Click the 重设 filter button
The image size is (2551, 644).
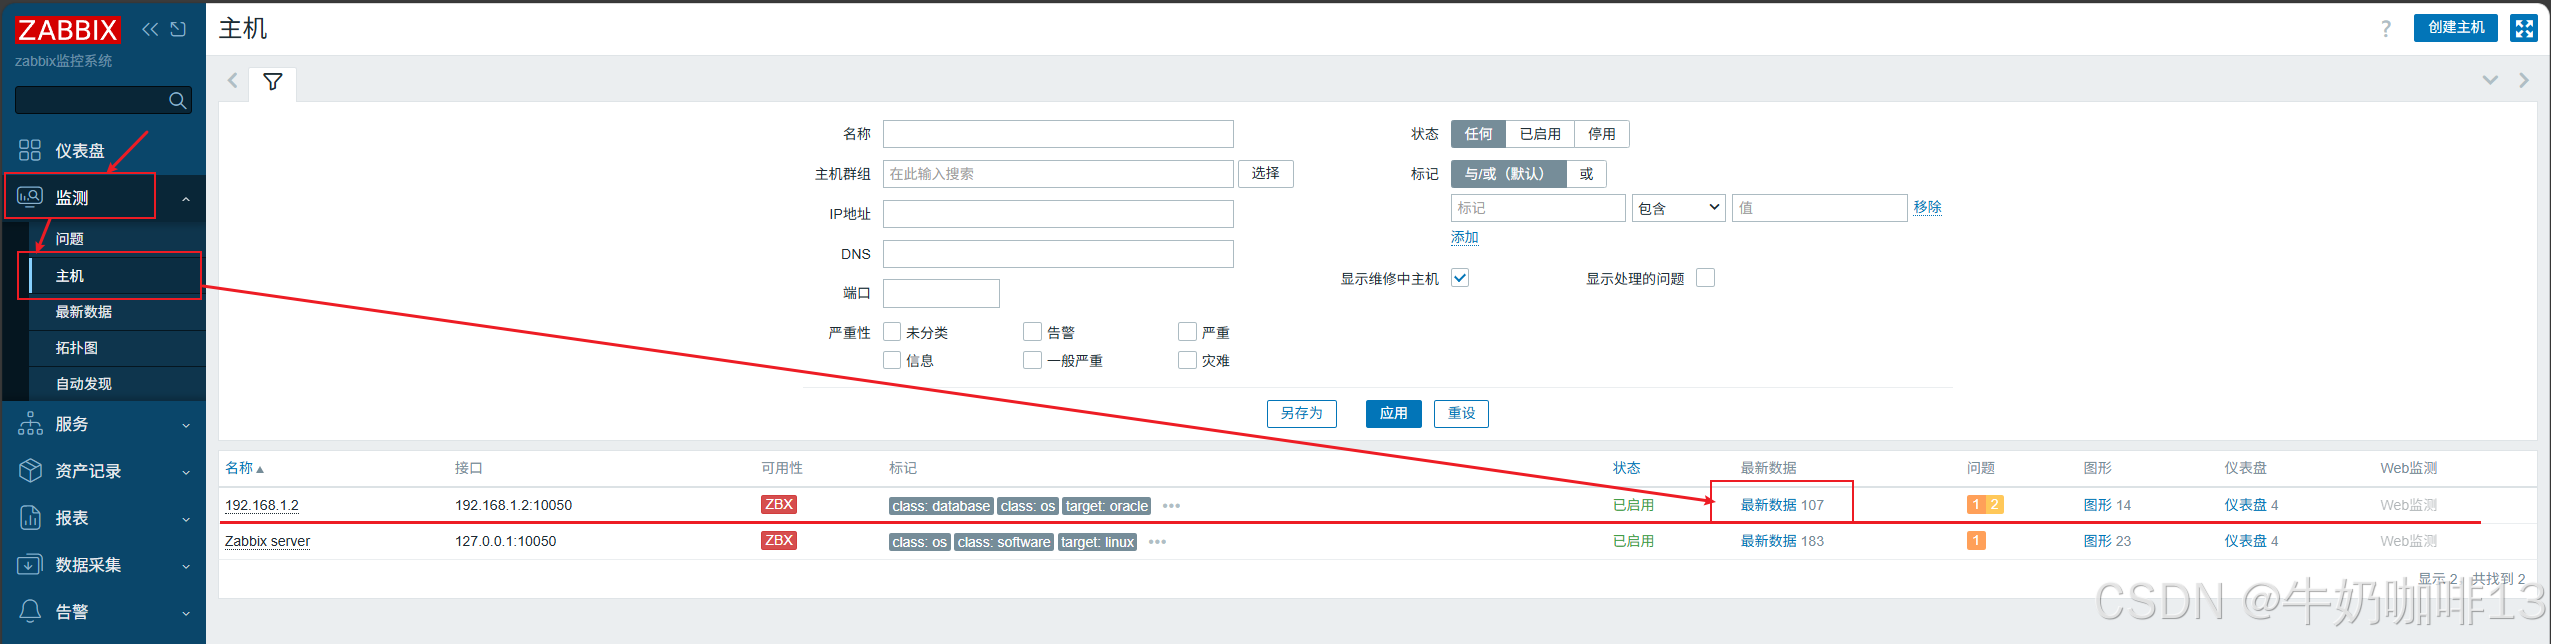coord(1461,413)
